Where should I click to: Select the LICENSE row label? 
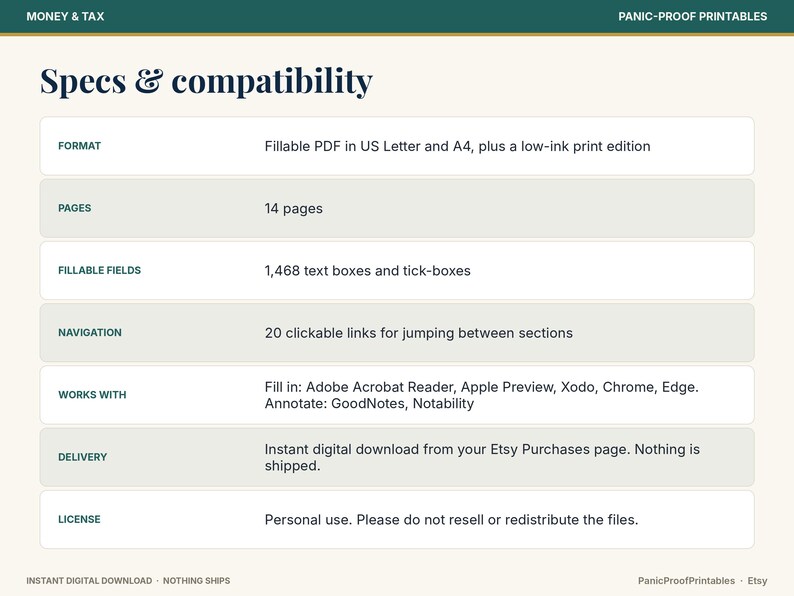click(x=80, y=520)
